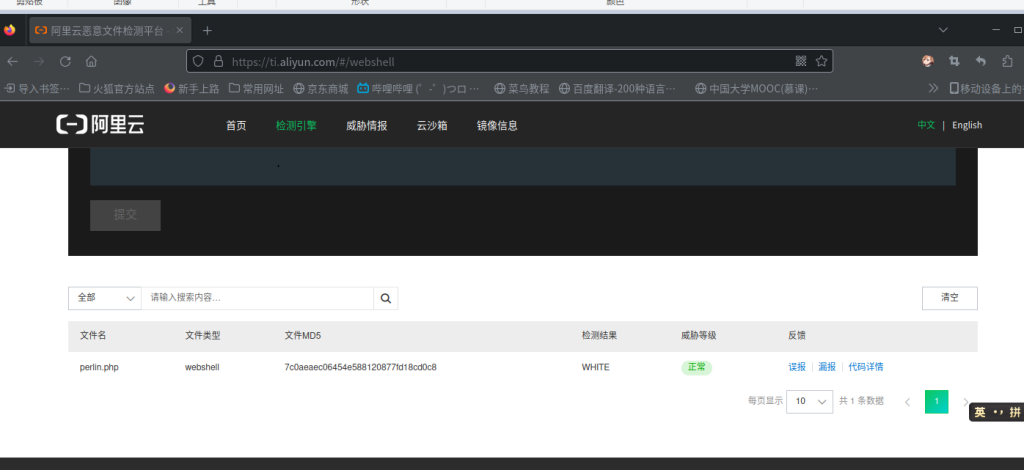Click the site security padlock icon
The height and width of the screenshot is (470, 1024).
(219, 61)
